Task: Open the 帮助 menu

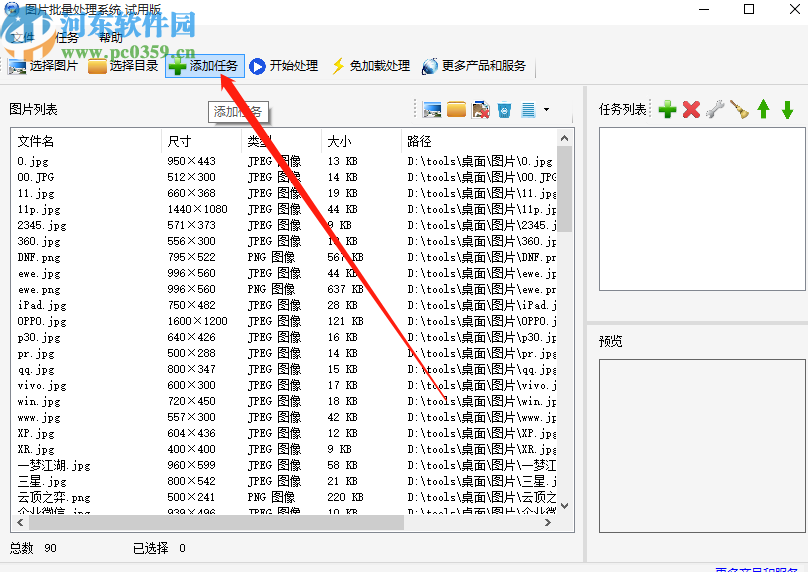Action: pyautogui.click(x=110, y=38)
